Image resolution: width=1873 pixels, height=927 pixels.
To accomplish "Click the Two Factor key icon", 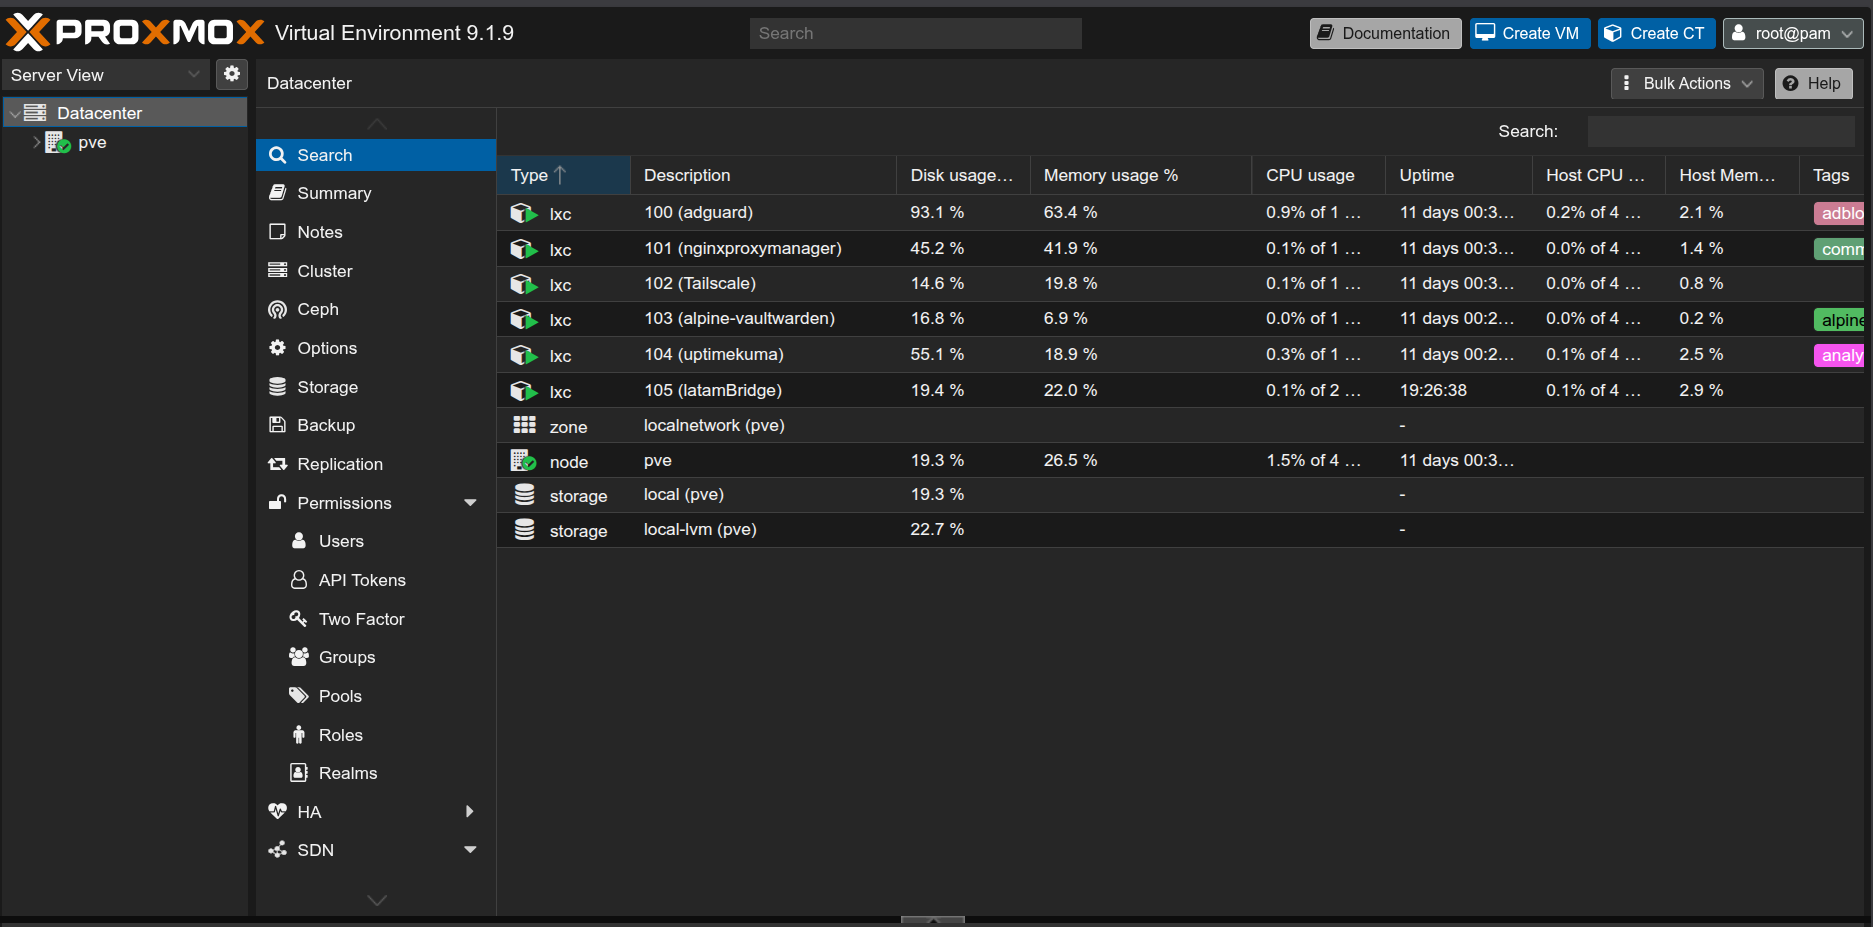I will pyautogui.click(x=298, y=618).
